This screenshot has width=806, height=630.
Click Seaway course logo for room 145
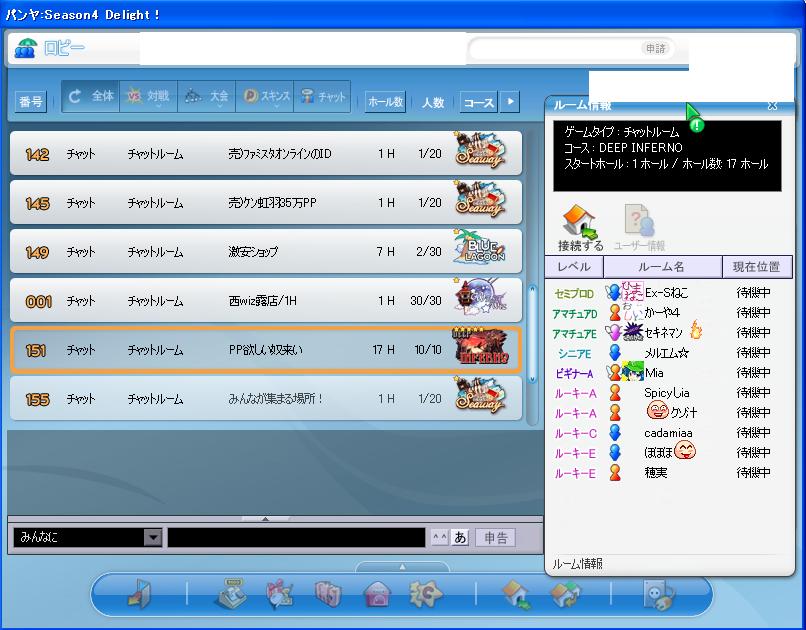(480, 199)
